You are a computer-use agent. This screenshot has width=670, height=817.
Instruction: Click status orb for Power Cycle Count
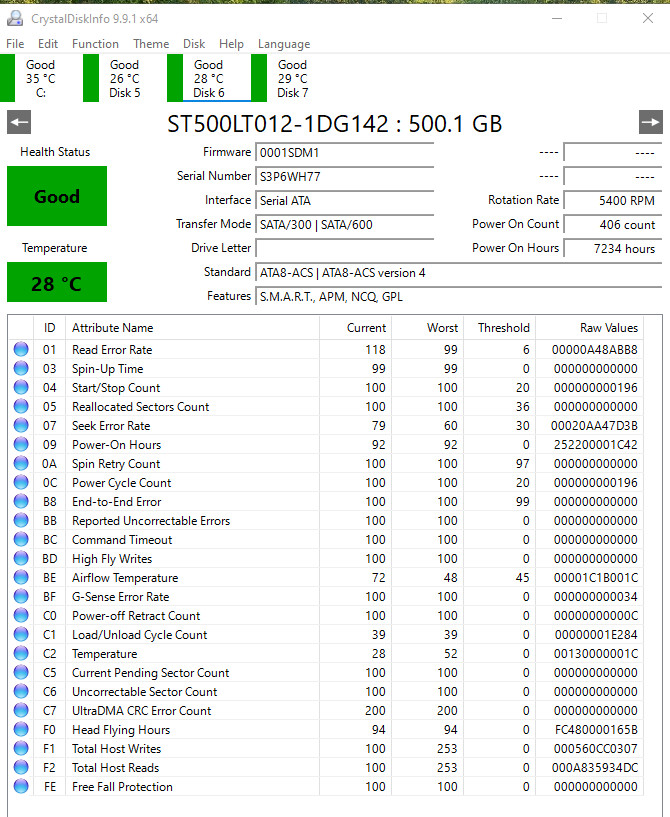(21, 482)
